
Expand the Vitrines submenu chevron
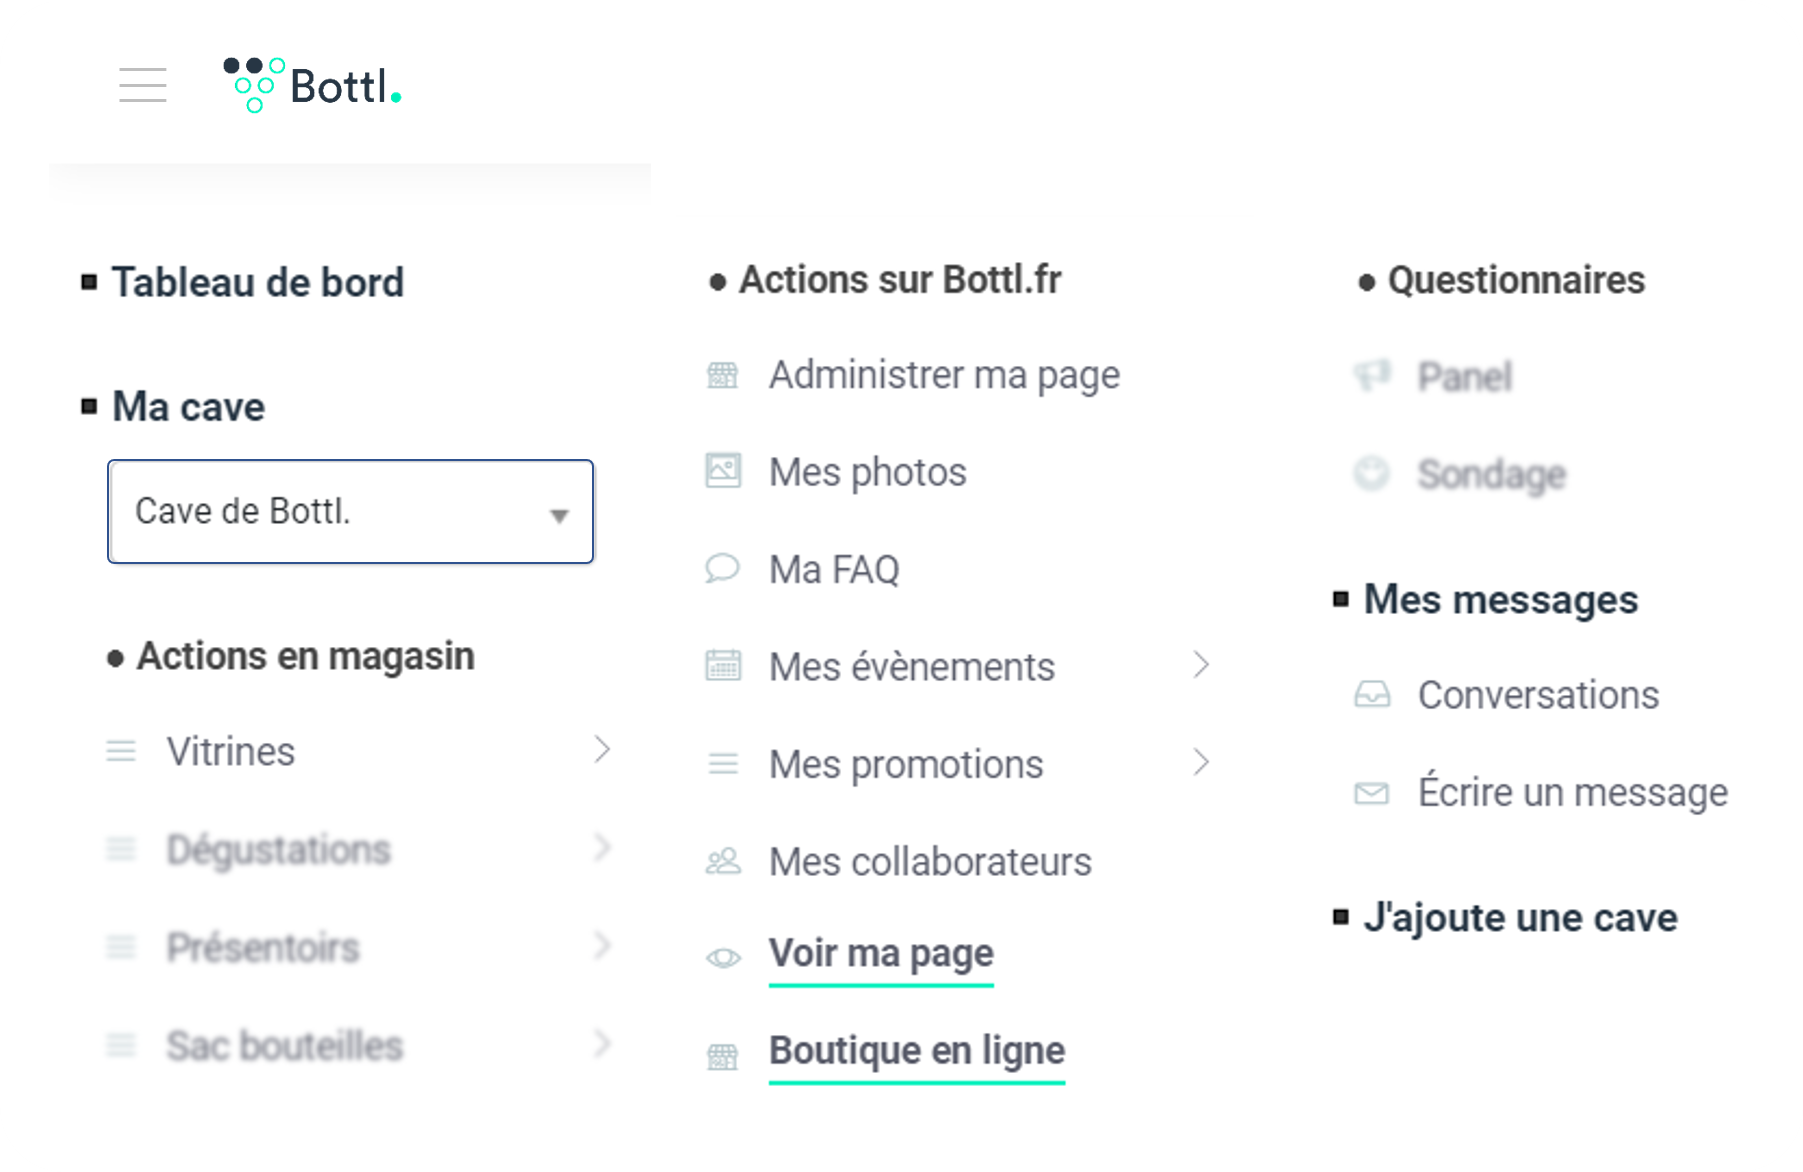pos(602,749)
